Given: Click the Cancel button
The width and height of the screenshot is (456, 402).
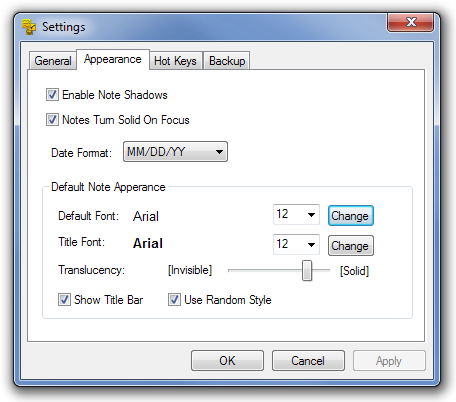Looking at the screenshot, I should pos(308,360).
